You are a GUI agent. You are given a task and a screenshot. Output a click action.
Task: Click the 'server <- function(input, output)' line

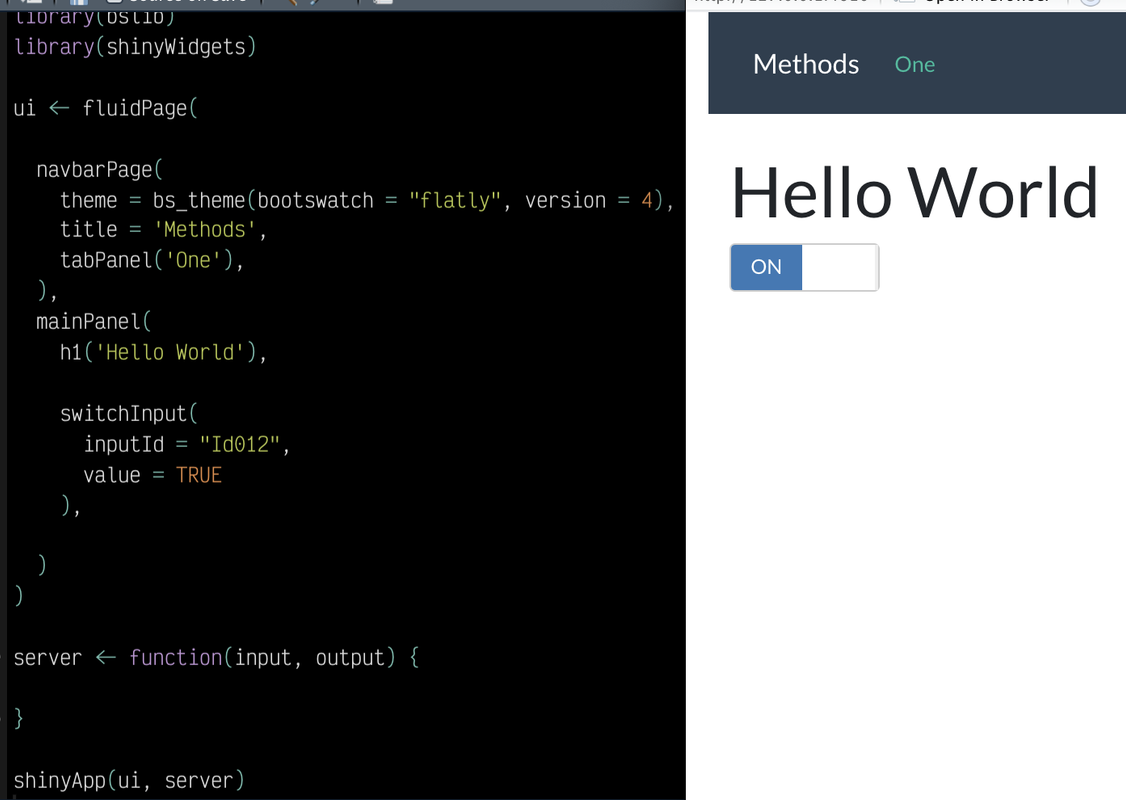click(x=216, y=658)
